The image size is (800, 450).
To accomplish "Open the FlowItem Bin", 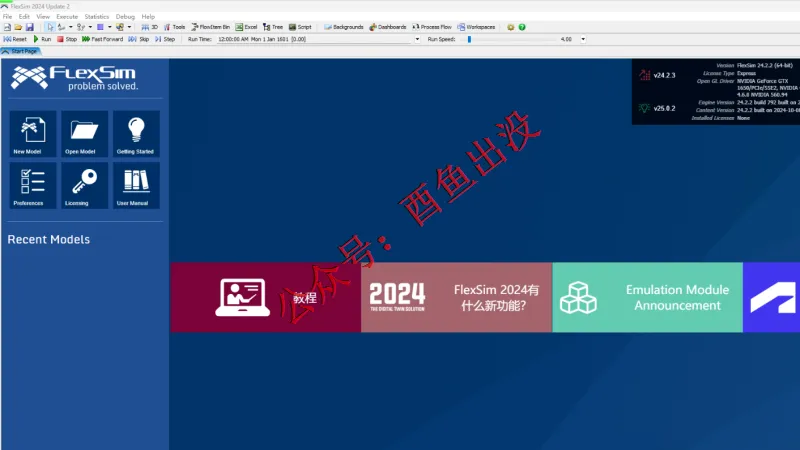I will click(210, 27).
